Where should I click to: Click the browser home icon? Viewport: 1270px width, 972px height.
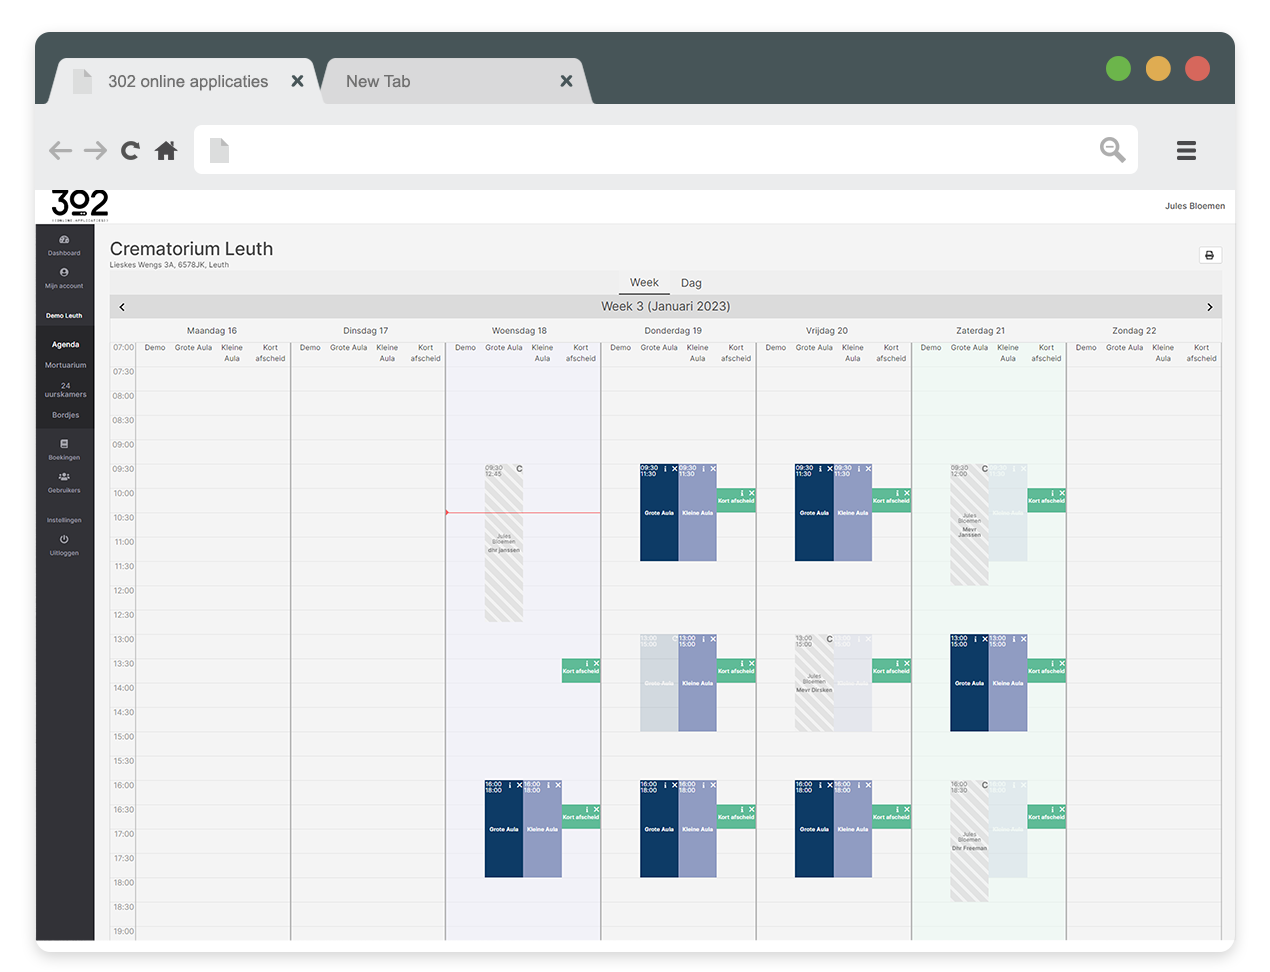click(x=166, y=151)
